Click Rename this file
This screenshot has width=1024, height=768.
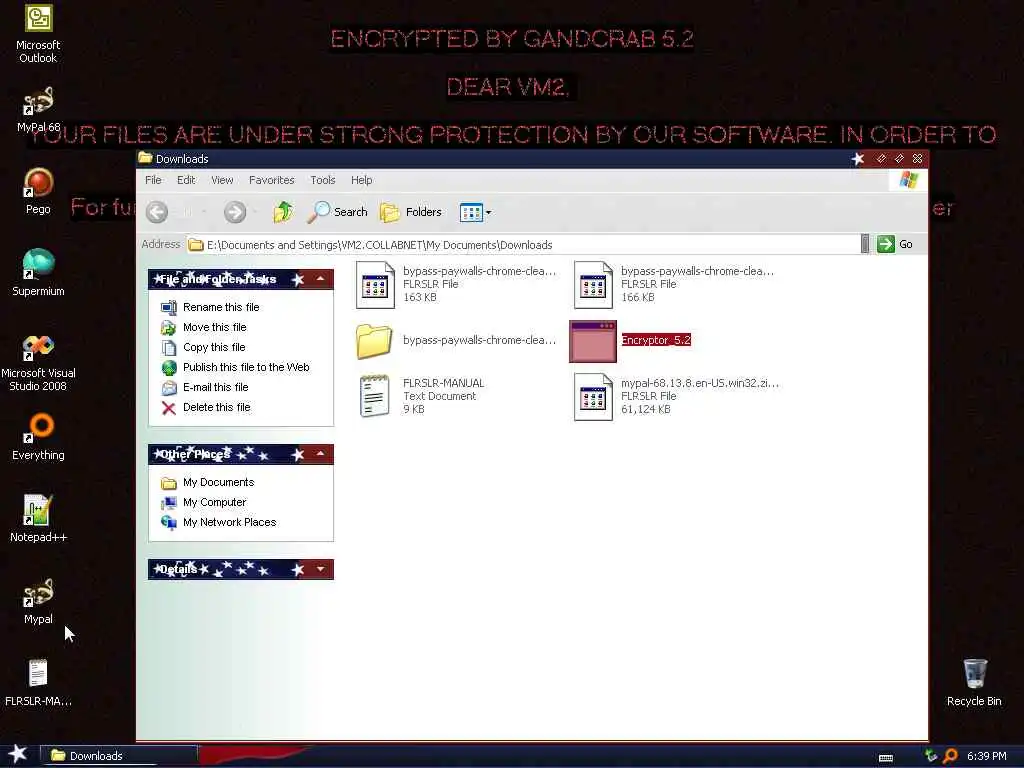210,307
